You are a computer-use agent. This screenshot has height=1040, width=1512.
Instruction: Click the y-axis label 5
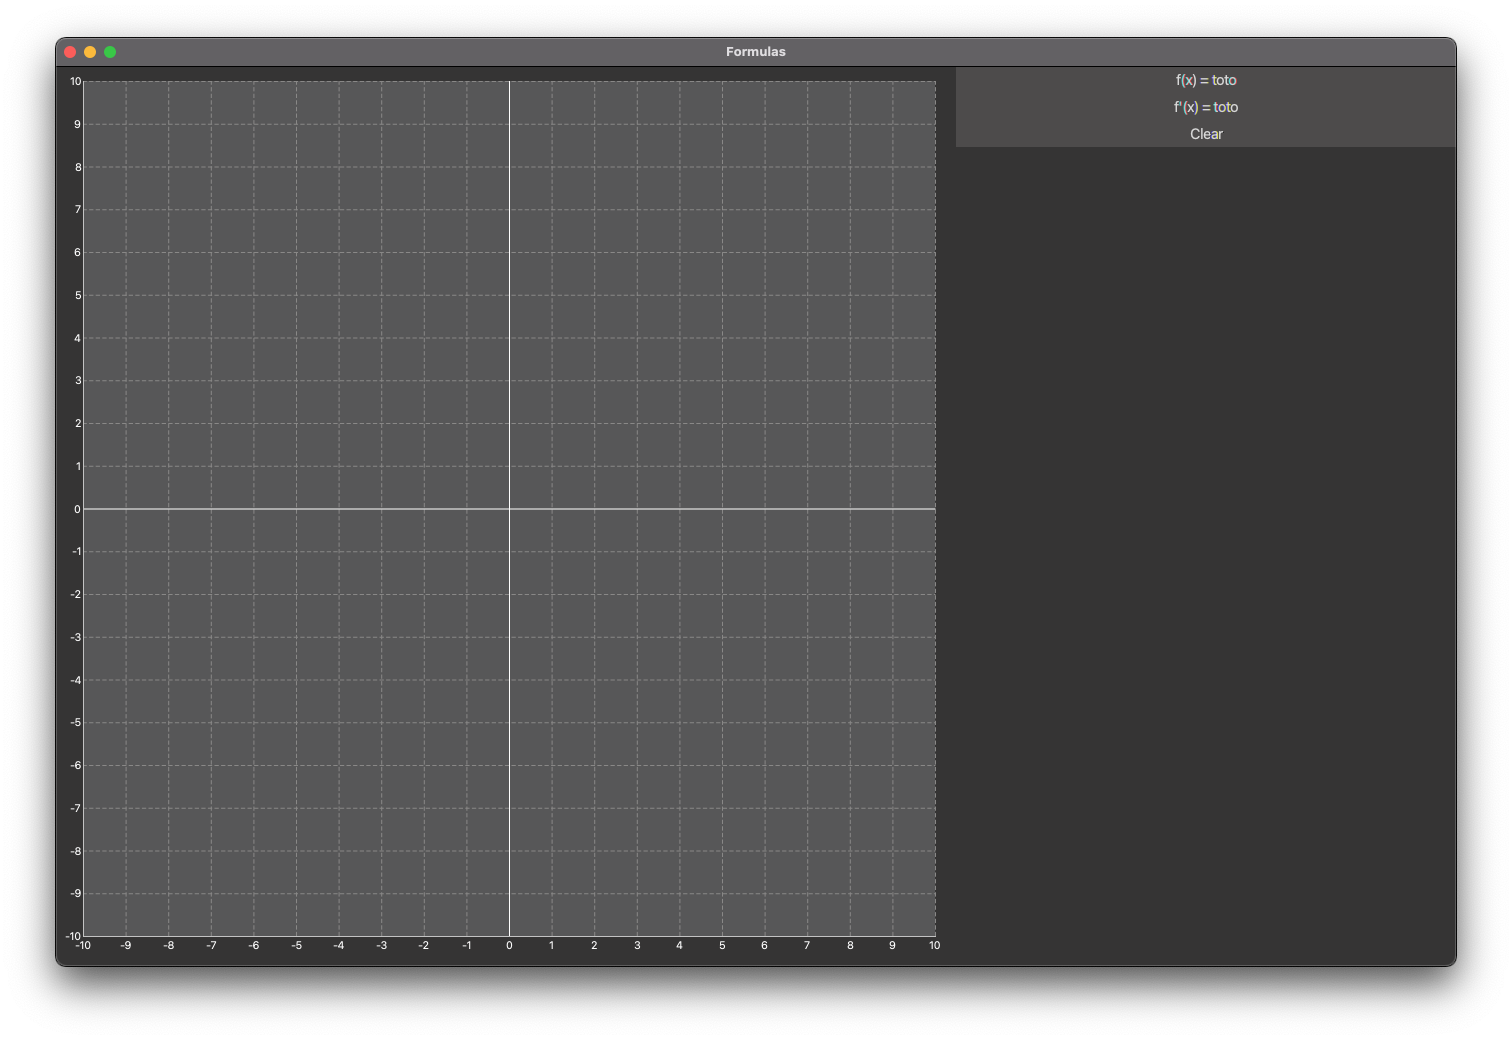pos(78,295)
